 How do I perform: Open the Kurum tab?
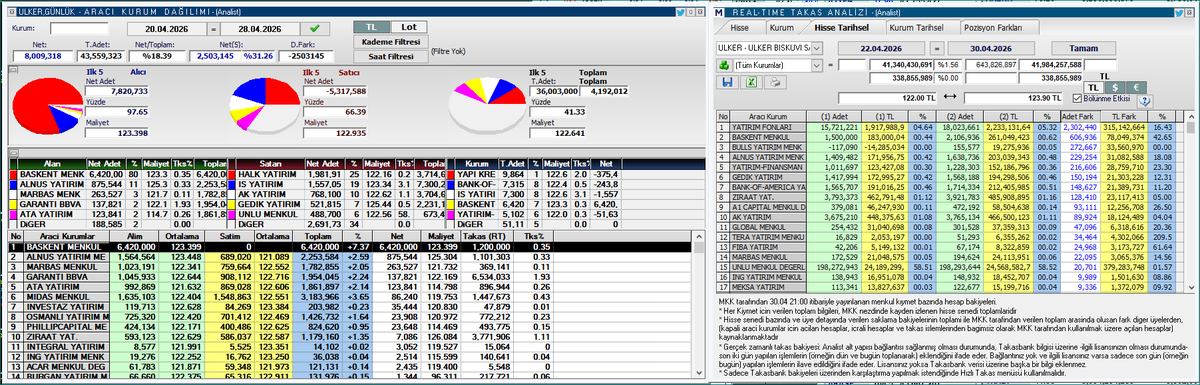point(782,28)
